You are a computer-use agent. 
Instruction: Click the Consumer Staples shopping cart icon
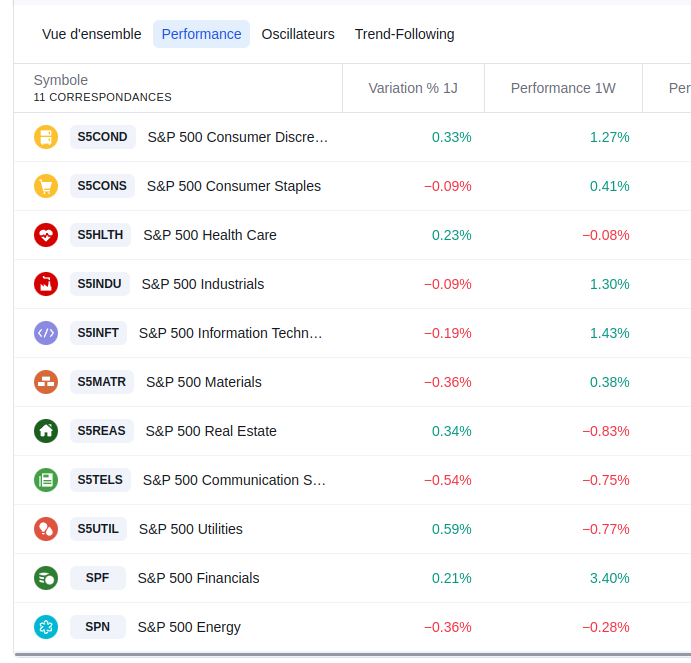[x=45, y=186]
